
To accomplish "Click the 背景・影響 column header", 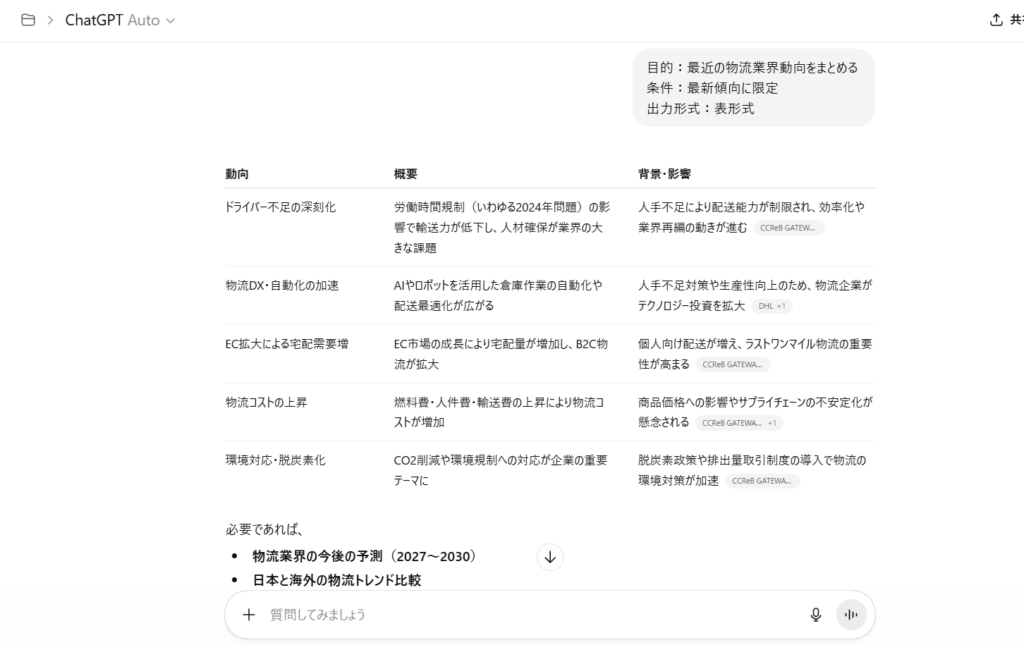I will point(664,174).
